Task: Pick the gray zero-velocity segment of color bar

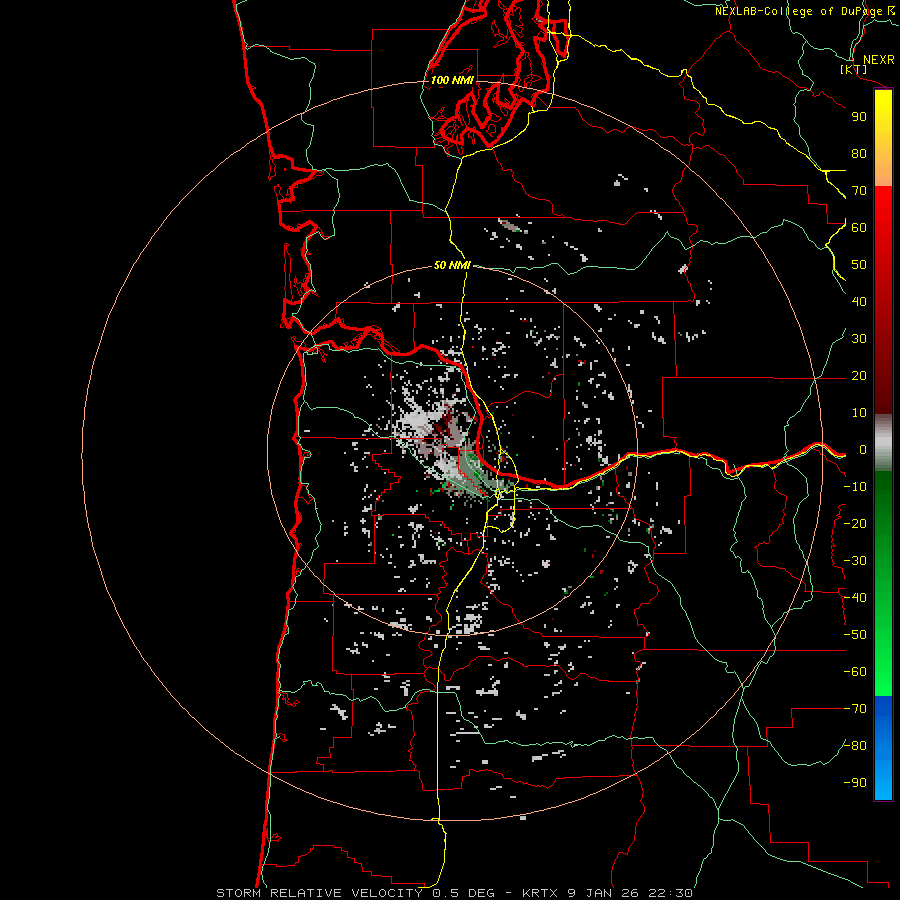Action: point(883,443)
